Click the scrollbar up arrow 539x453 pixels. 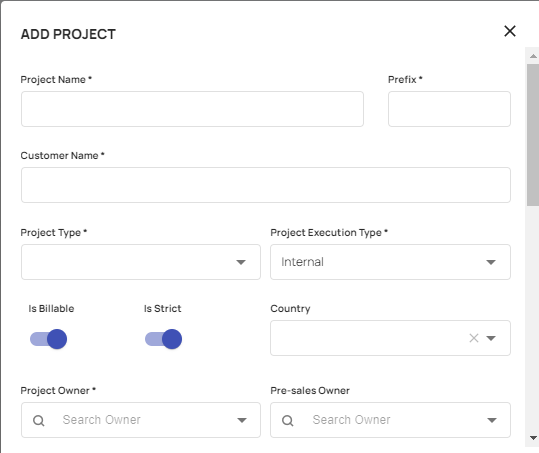tap(533, 56)
